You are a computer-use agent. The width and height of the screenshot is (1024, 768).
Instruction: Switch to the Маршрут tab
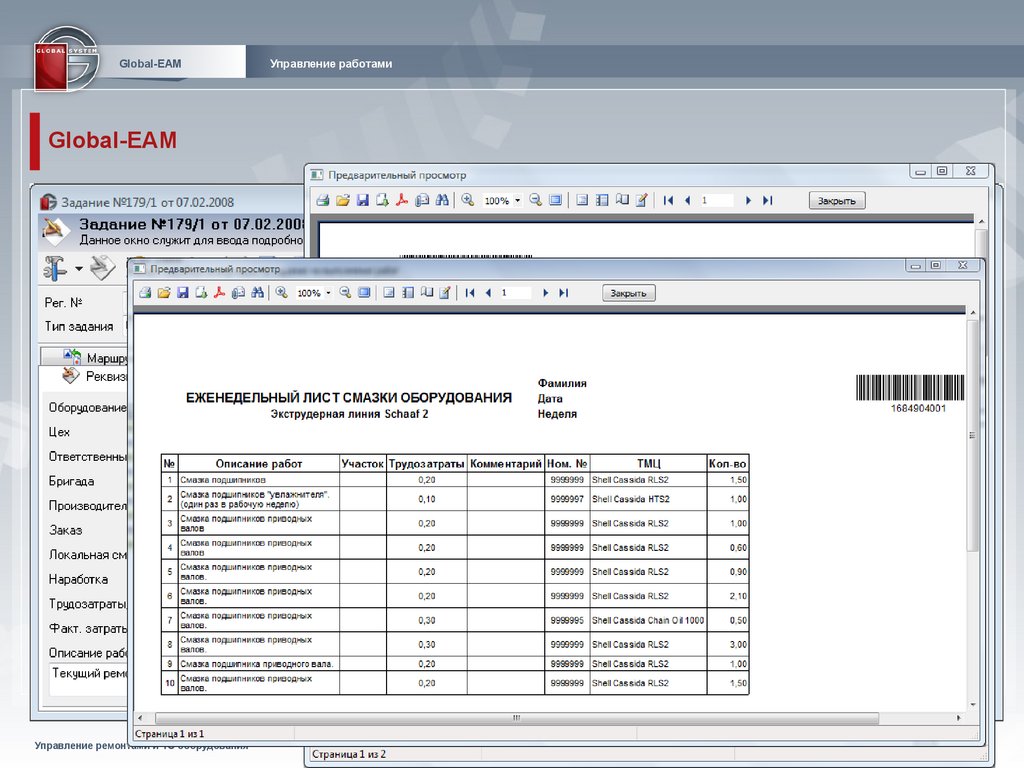[105, 357]
